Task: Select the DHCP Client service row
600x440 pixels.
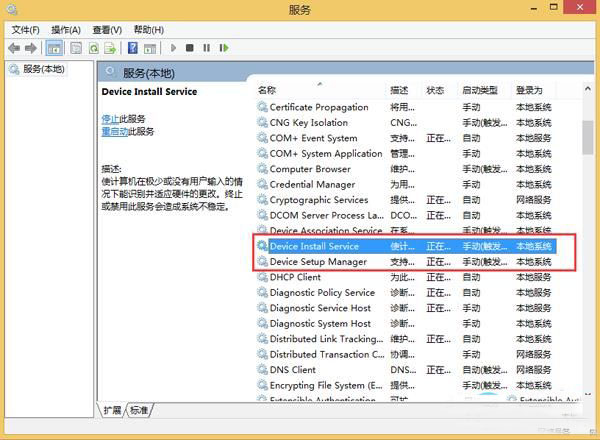Action: tap(295, 277)
